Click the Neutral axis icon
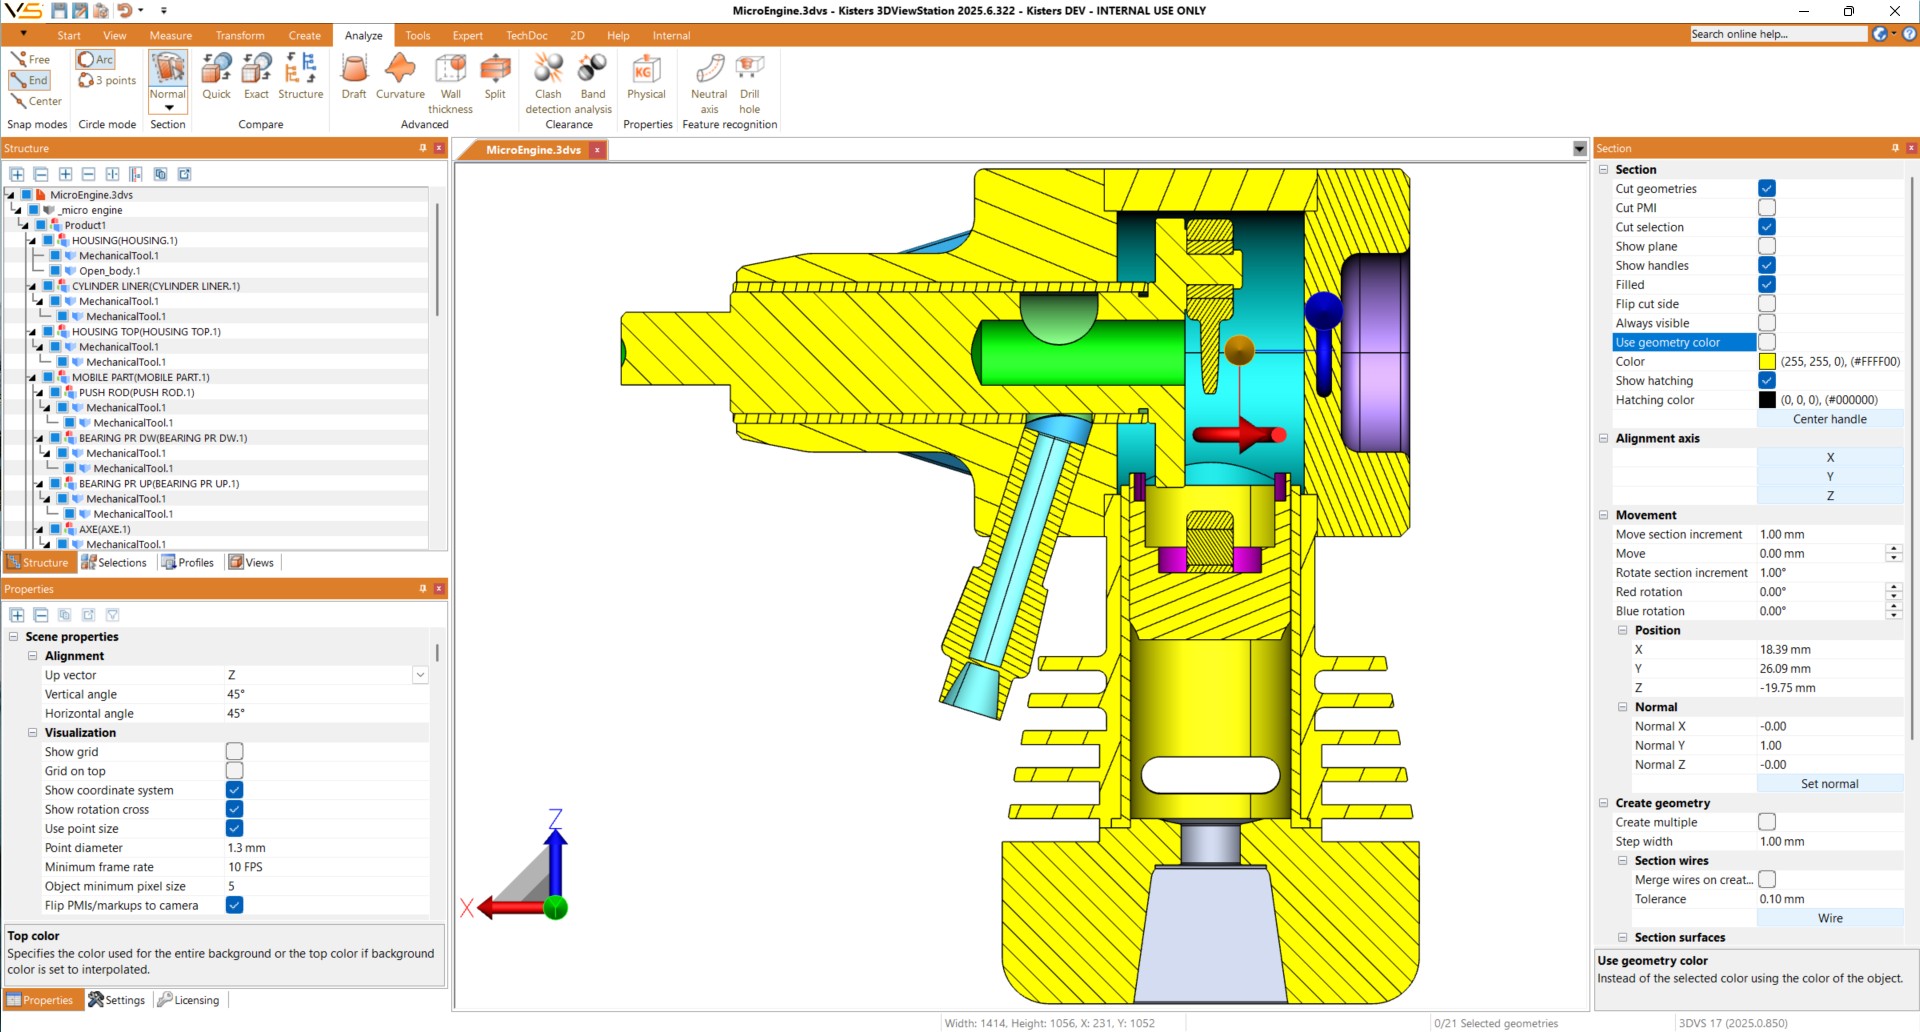This screenshot has width=1920, height=1032. [x=709, y=70]
